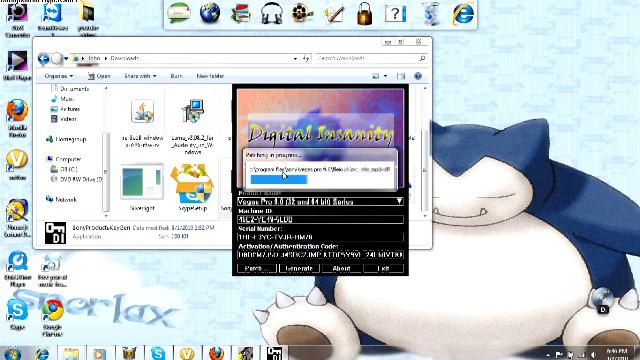Screen dimensions: 640x360
Task: Click the Serial Number field in keygen
Action: tap(320, 237)
